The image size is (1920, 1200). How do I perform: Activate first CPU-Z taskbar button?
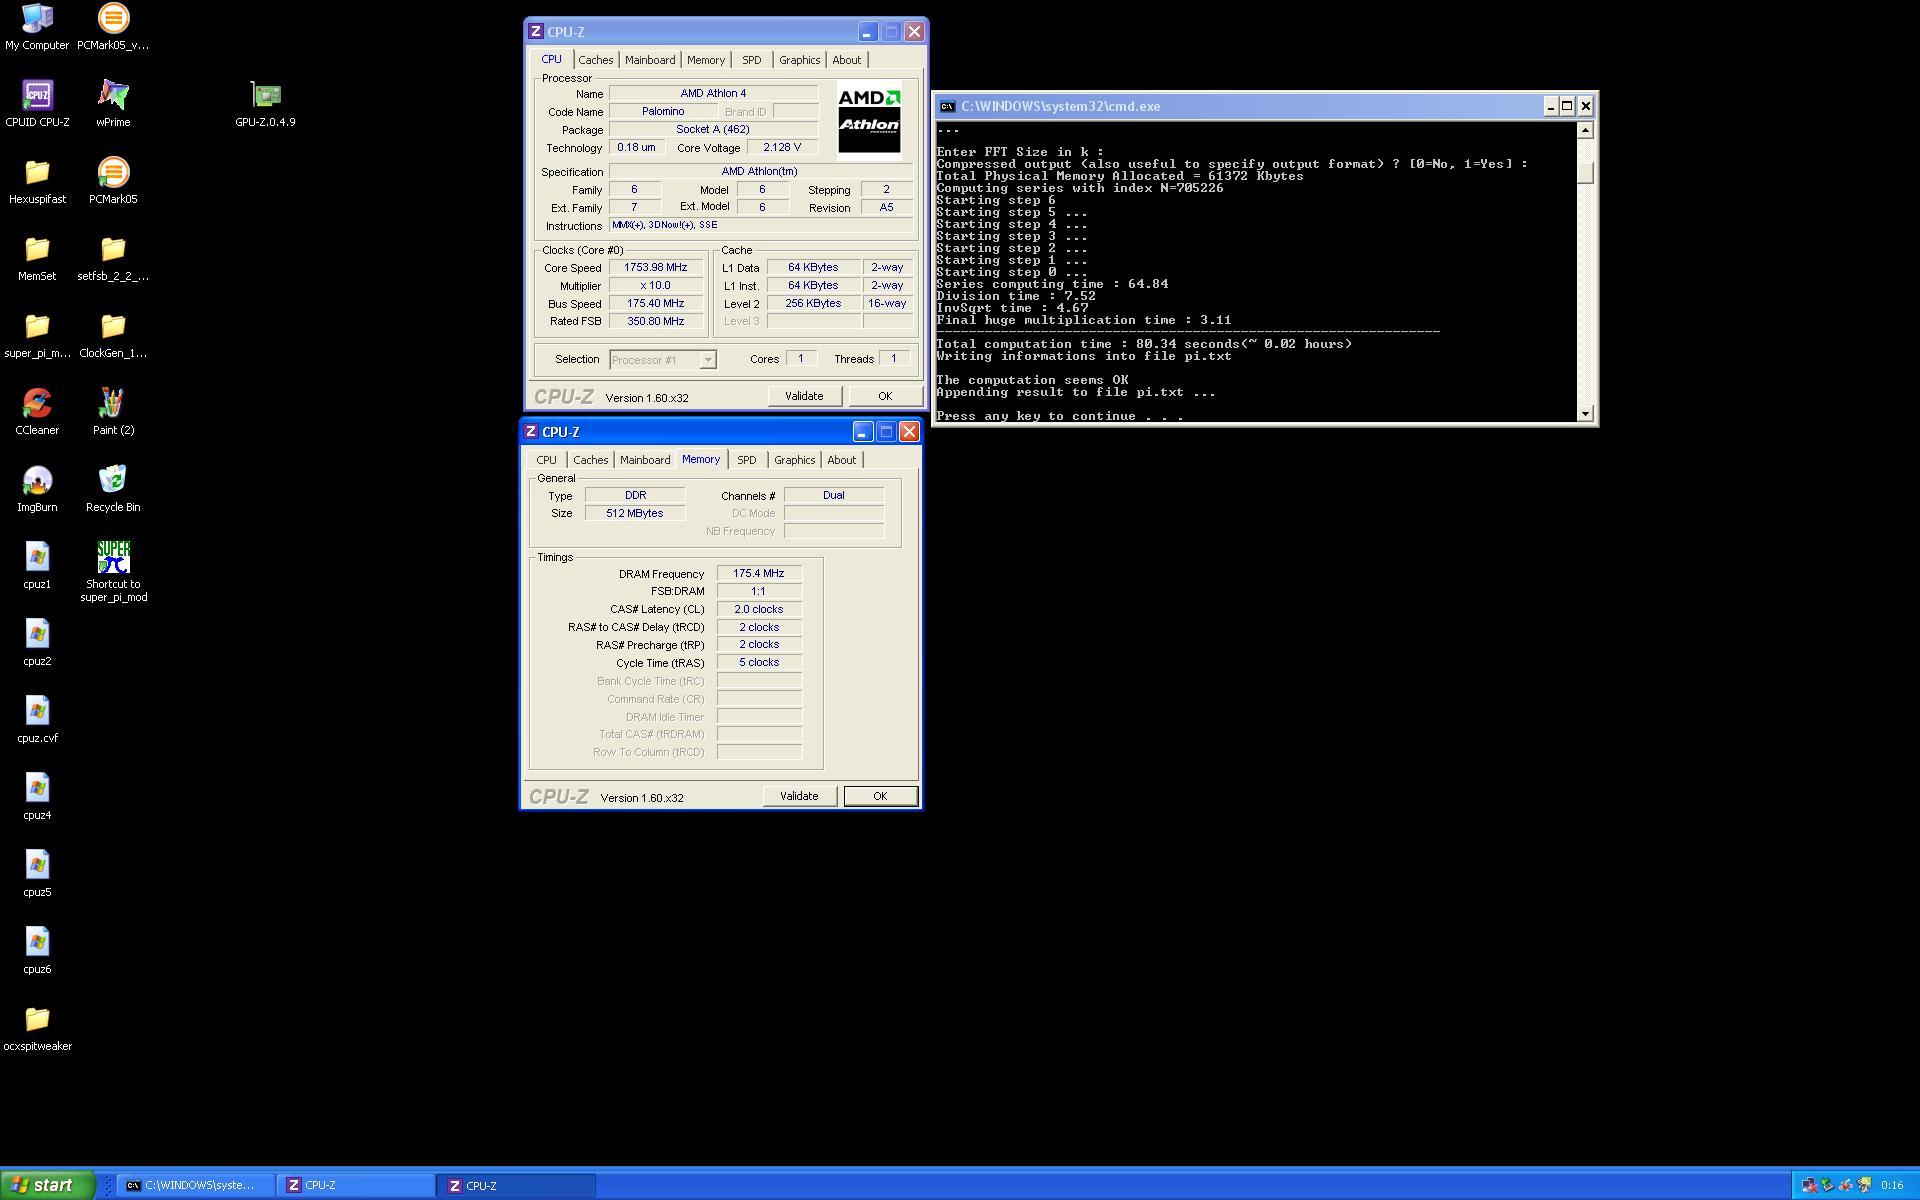[x=356, y=1185]
